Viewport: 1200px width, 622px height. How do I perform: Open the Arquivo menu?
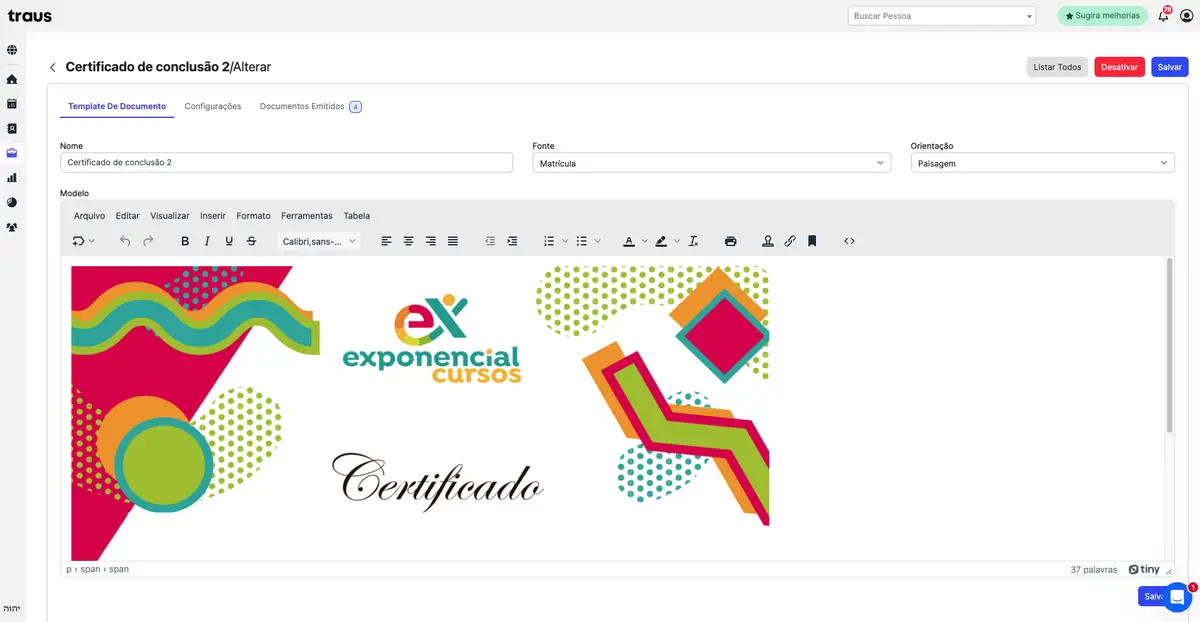tap(89, 216)
